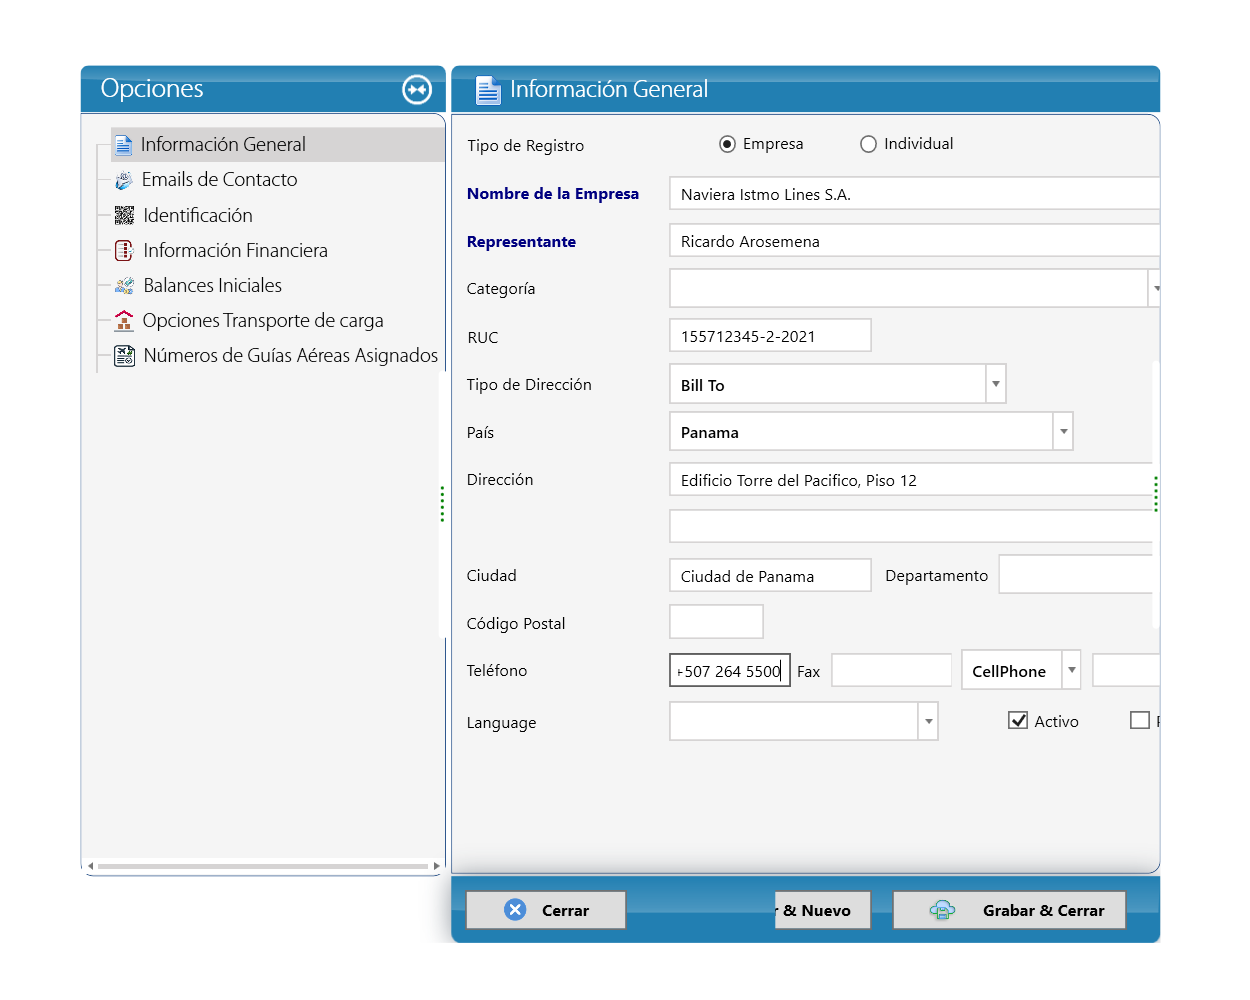This screenshot has height=1000, width=1250.
Task: Click the Opciones panel horizontal scrollbar
Action: 263,866
